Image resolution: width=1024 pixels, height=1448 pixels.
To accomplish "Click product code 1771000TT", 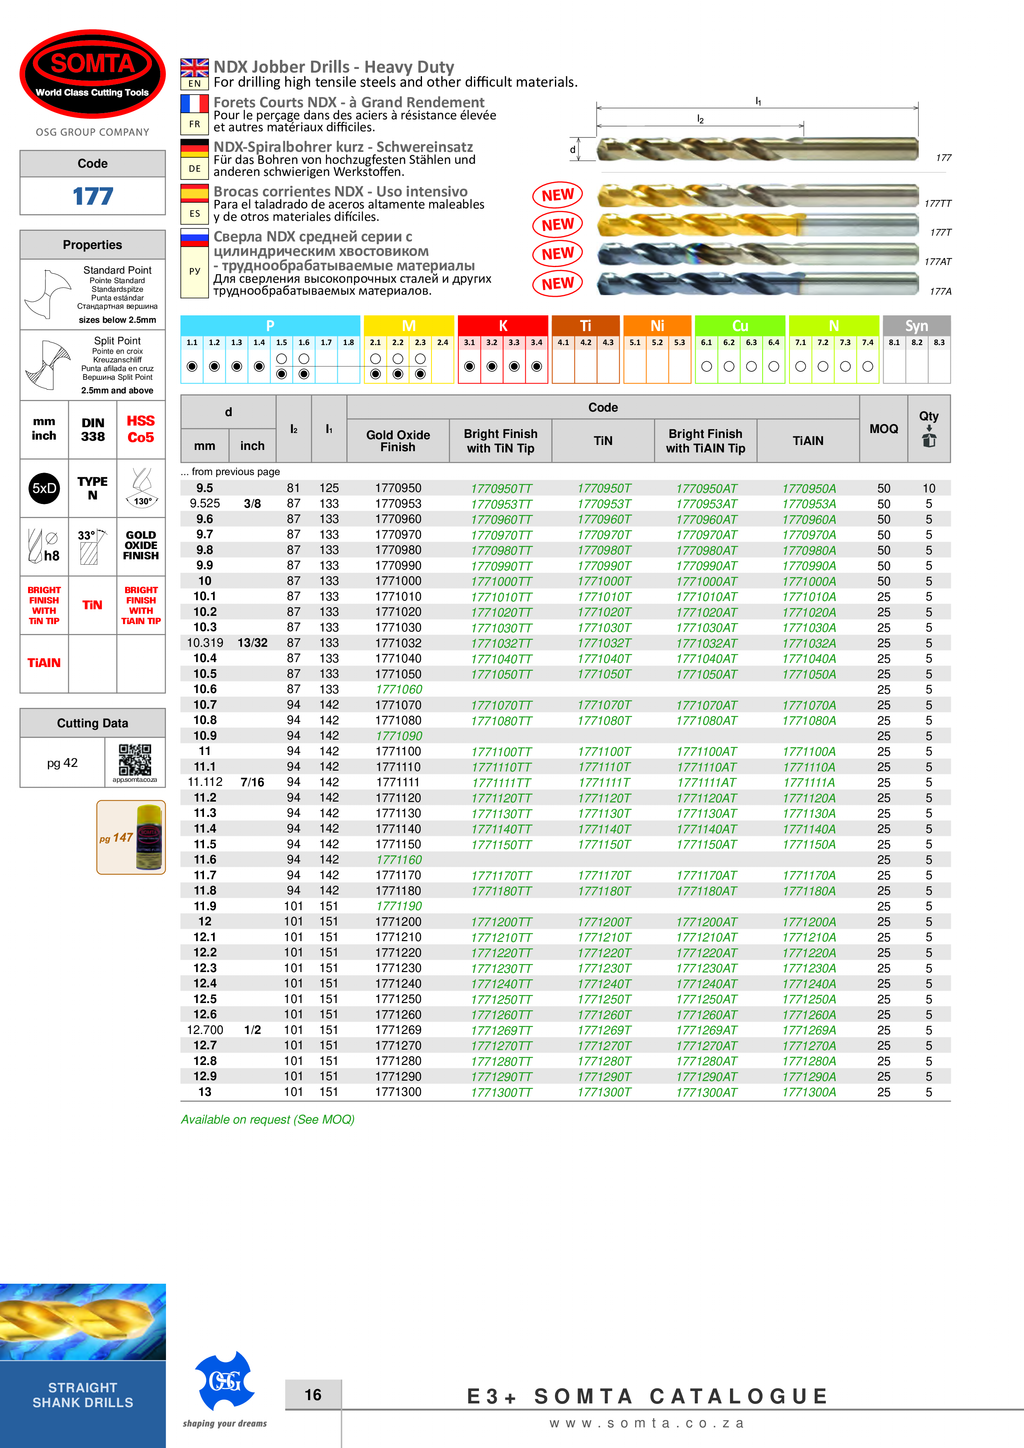I will 501,582.
